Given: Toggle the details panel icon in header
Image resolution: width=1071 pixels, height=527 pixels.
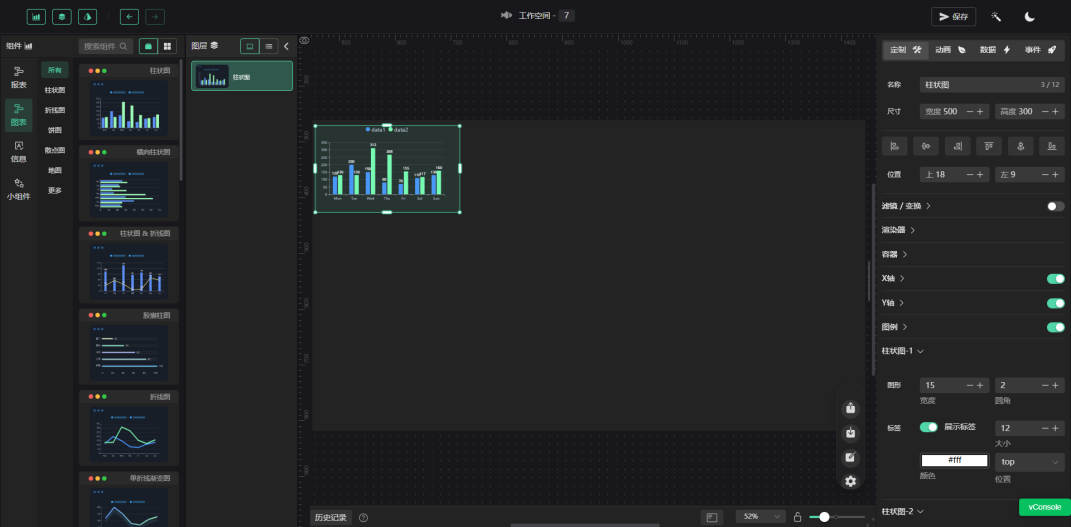Looking at the screenshot, I should point(87,16).
